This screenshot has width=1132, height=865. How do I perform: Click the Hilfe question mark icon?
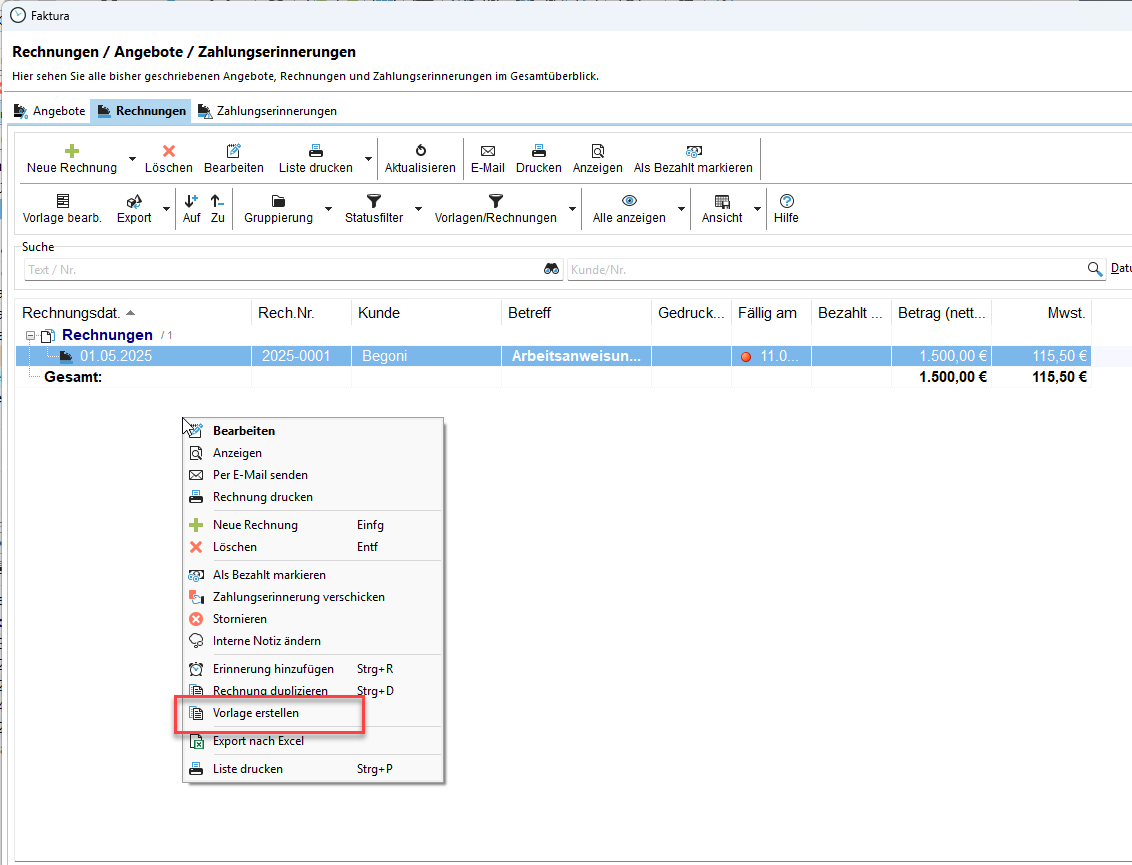tap(786, 201)
